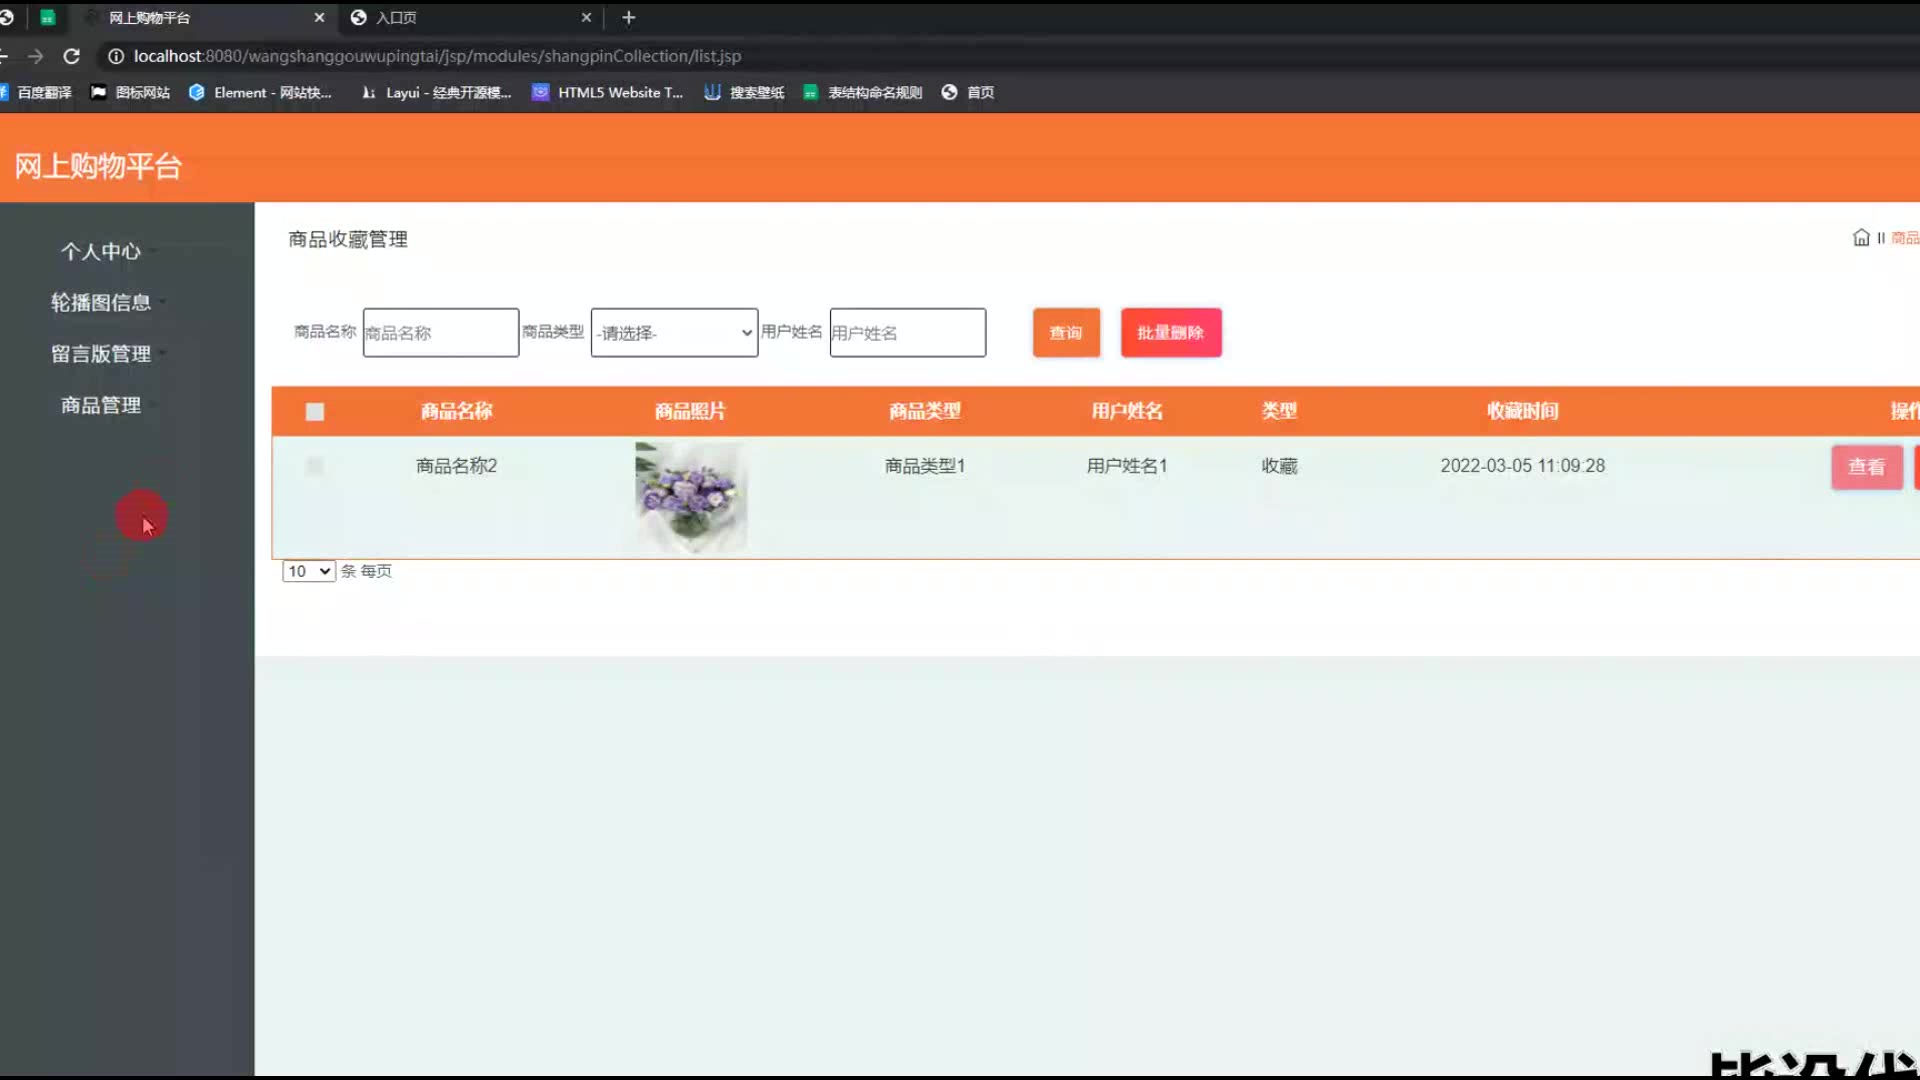The image size is (1920, 1080).
Task: Open the Layui bookmark
Action: (x=436, y=92)
